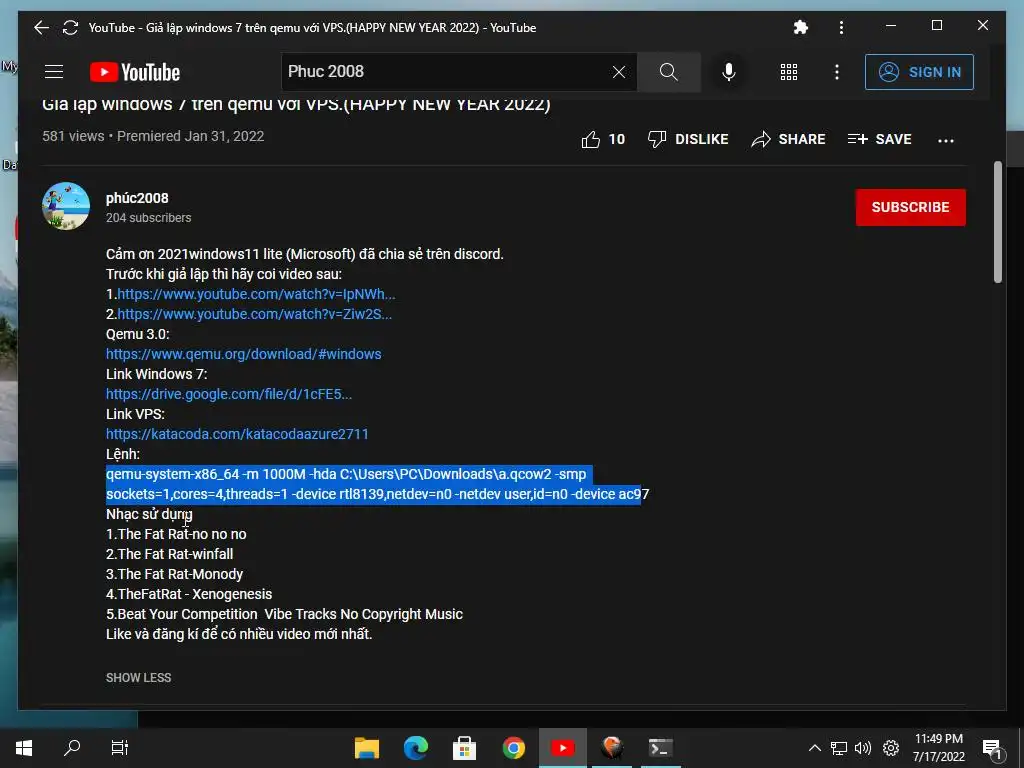The height and width of the screenshot is (768, 1024).
Task: Open taskbar search
Action: 72,748
